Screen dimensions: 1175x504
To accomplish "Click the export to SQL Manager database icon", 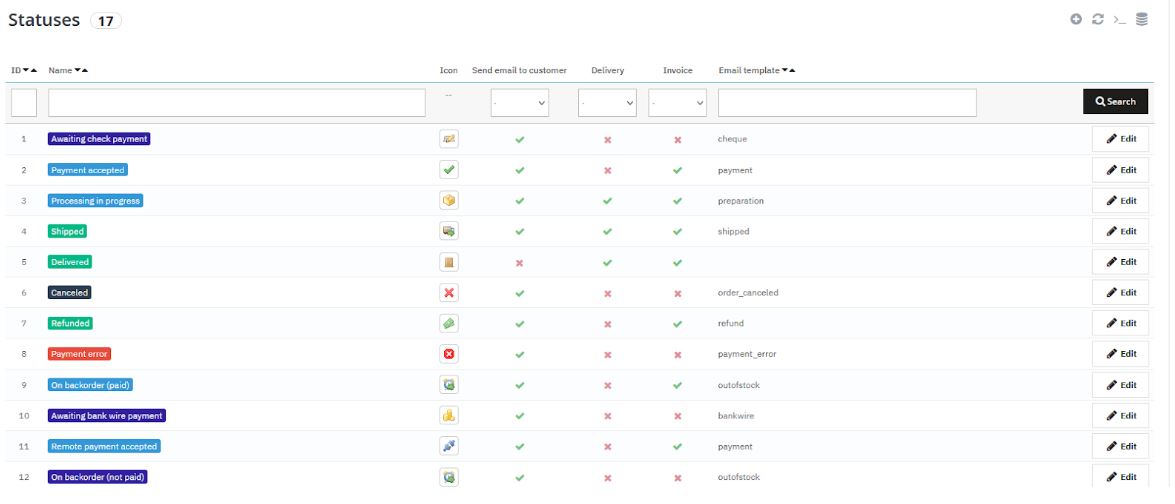I will click(x=1142, y=19).
